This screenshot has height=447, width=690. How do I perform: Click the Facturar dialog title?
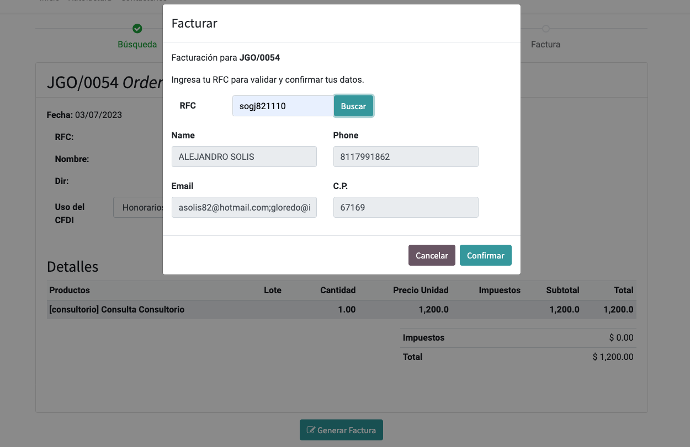195,22
